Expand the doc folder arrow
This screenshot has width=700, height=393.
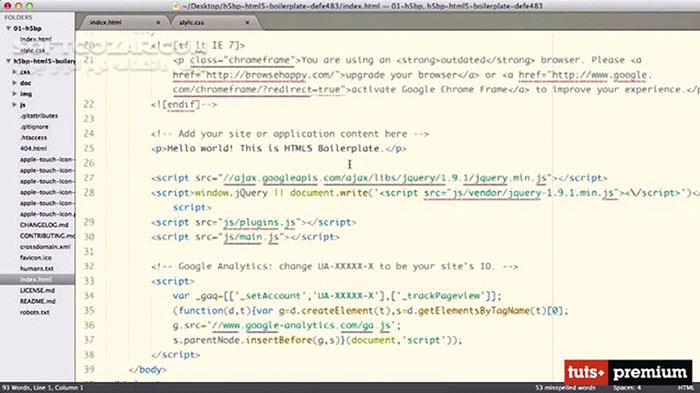(14, 83)
